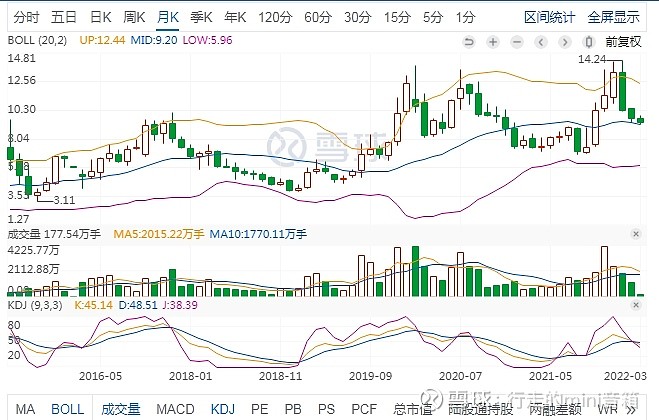The height and width of the screenshot is (420, 659).
Task: Select the 分时 intraday tab
Action: 28,17
